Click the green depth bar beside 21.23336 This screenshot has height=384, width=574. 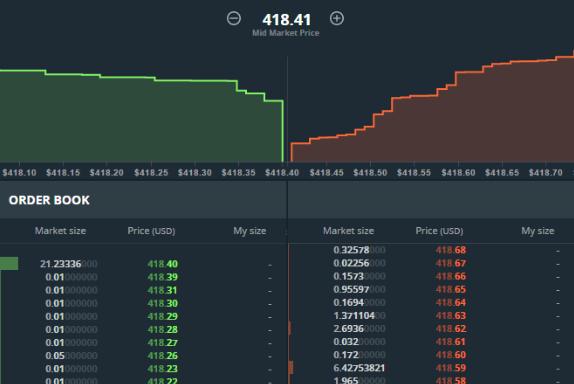[x=9, y=264]
